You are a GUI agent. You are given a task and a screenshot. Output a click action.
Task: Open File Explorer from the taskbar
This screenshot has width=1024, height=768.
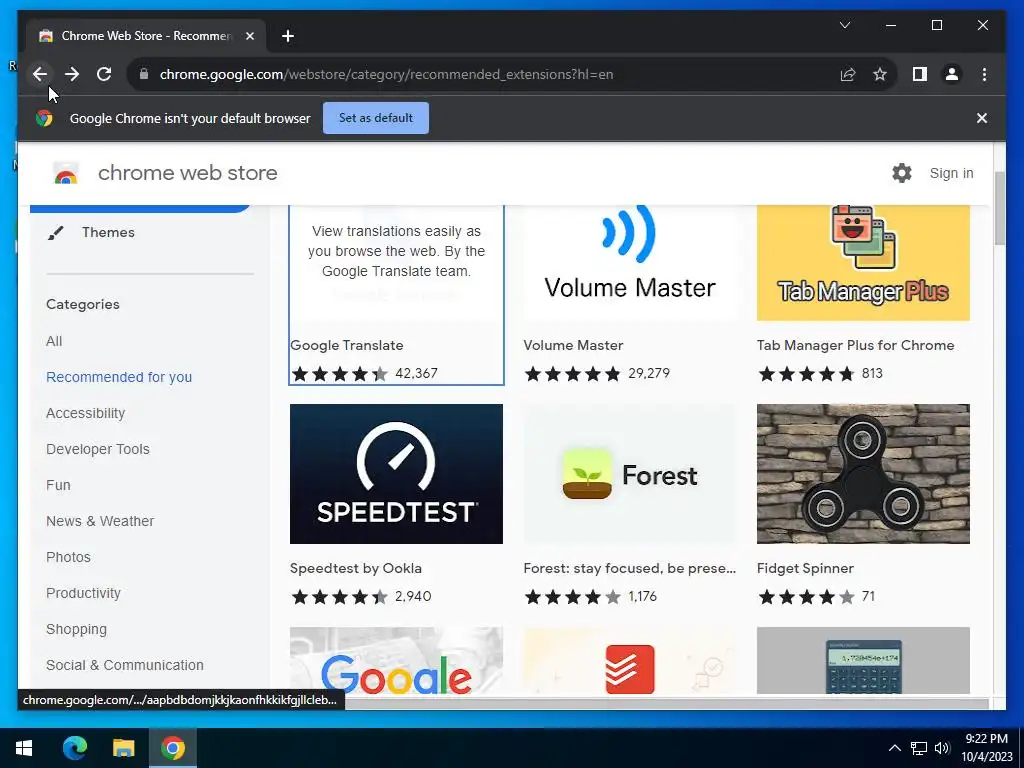(x=123, y=748)
